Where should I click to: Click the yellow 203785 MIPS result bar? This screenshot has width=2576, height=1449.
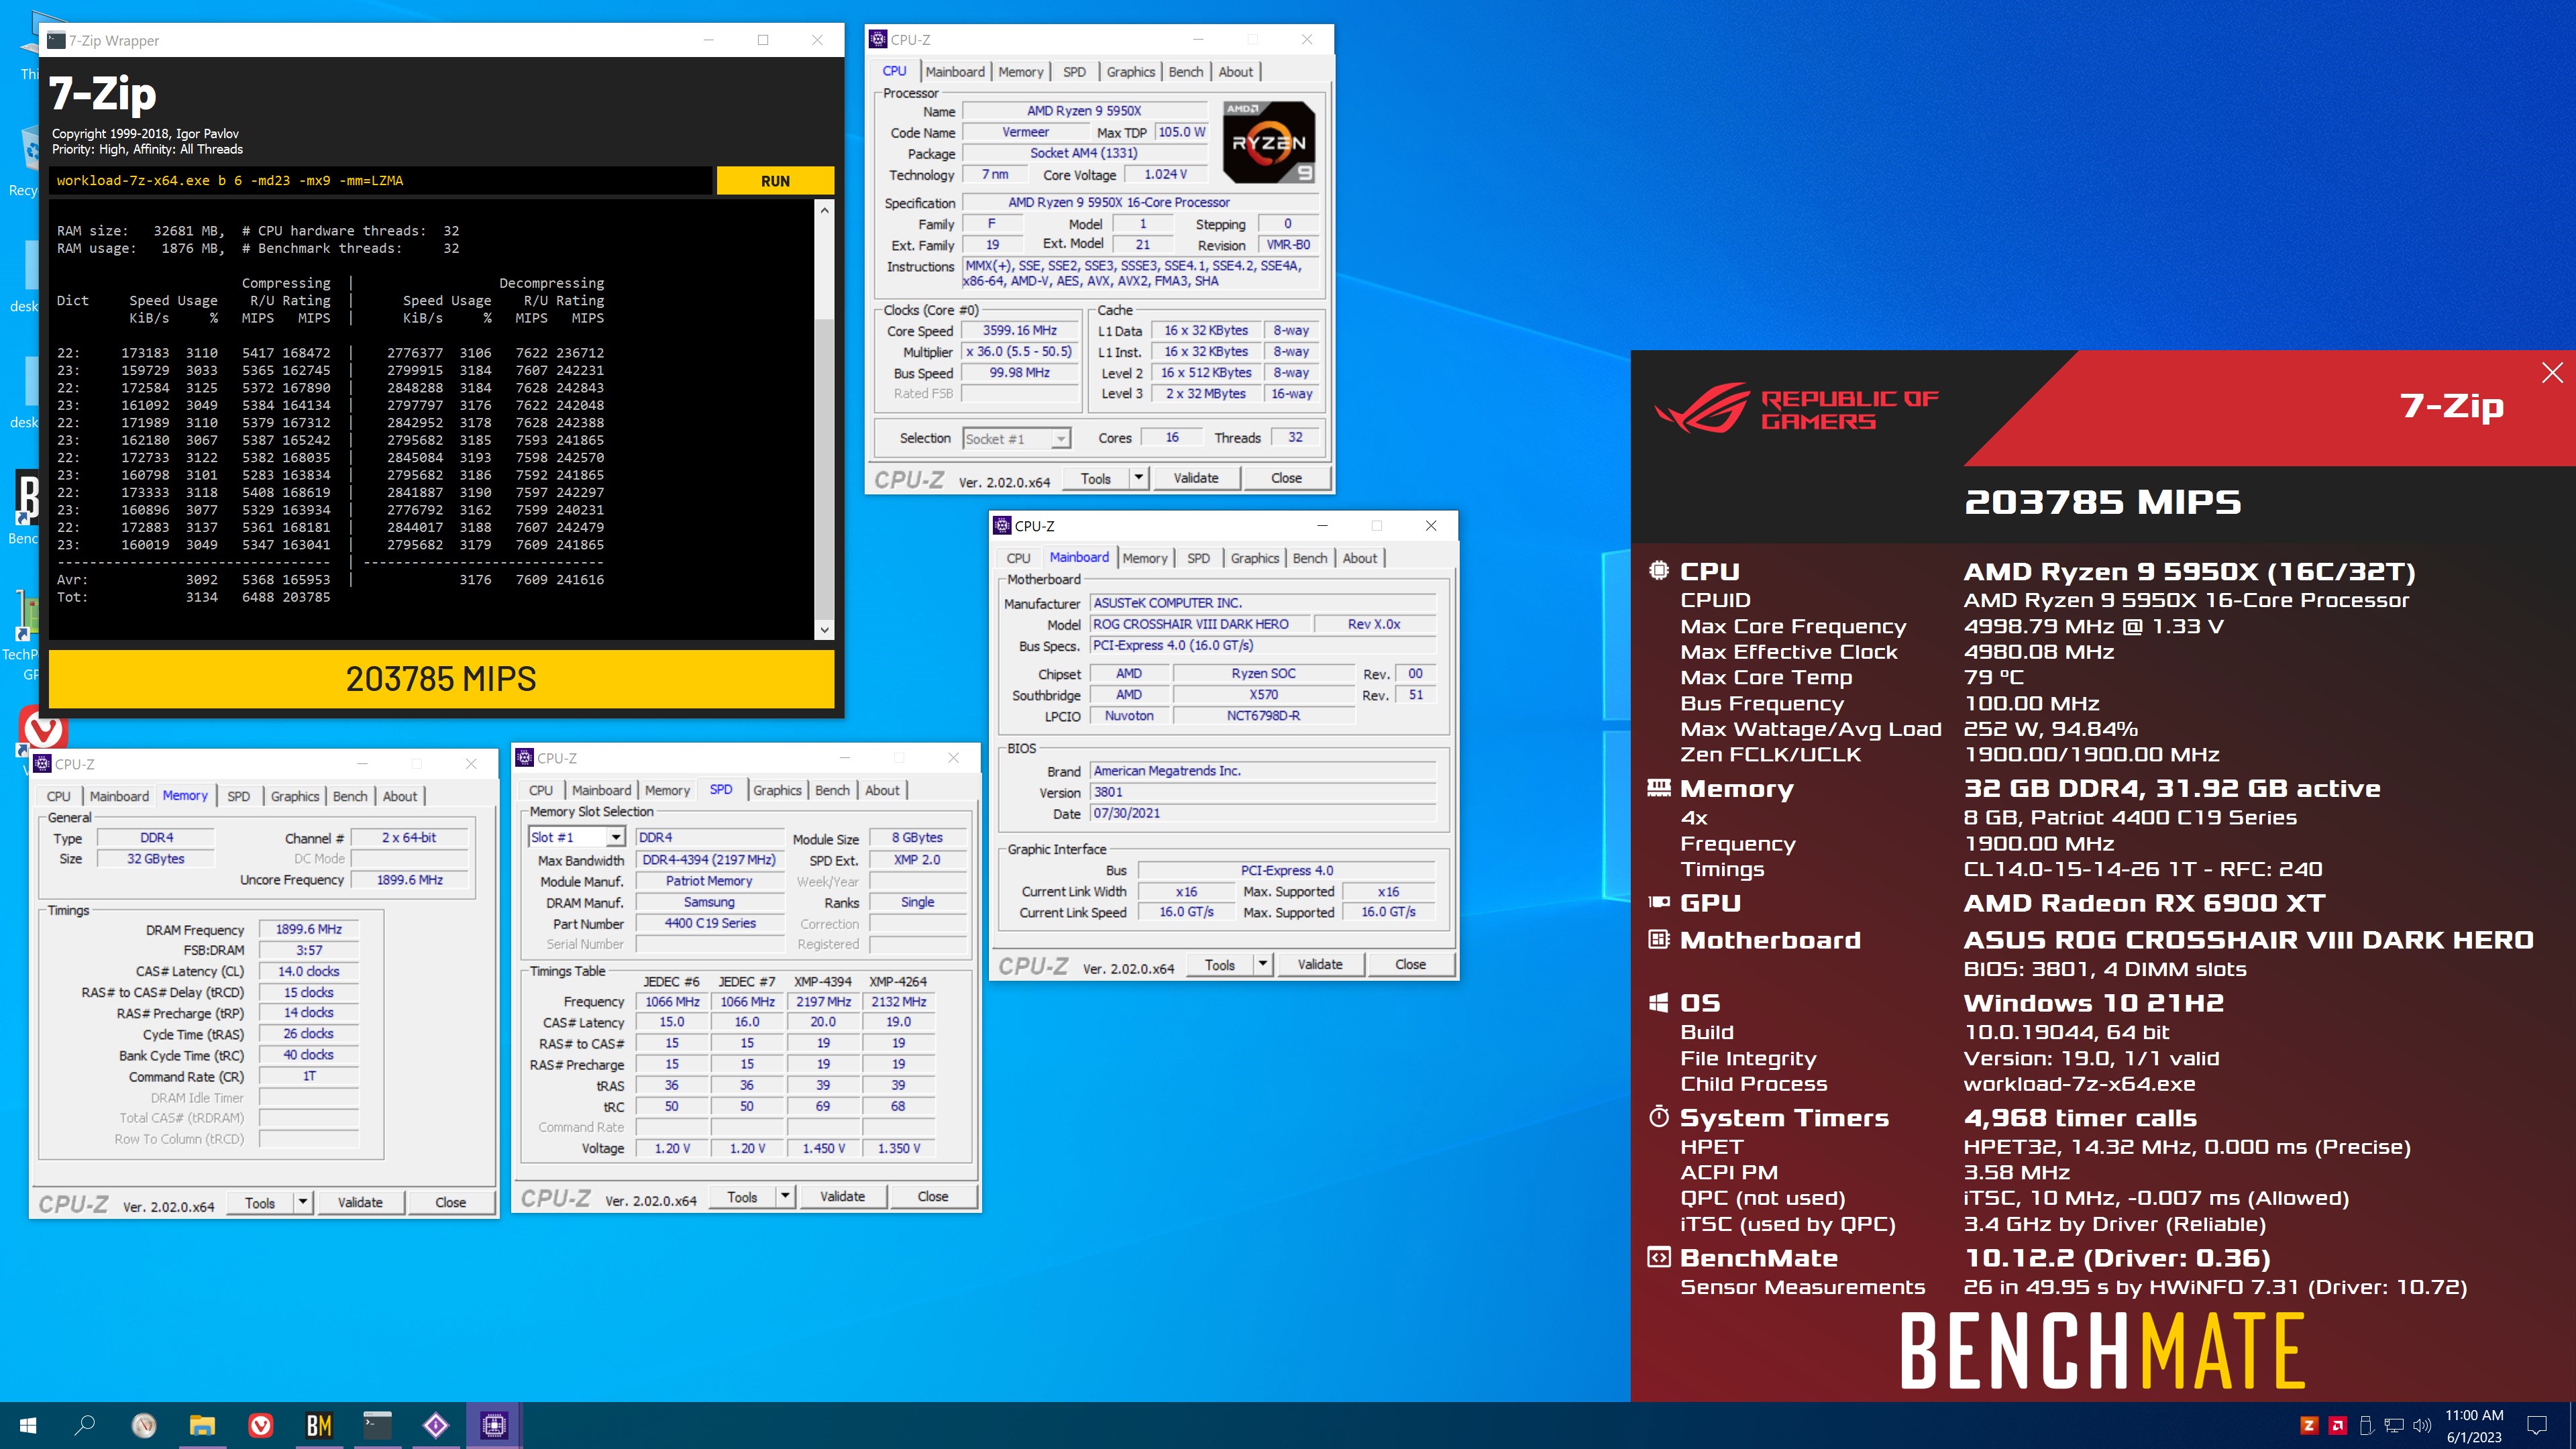pos(441,679)
